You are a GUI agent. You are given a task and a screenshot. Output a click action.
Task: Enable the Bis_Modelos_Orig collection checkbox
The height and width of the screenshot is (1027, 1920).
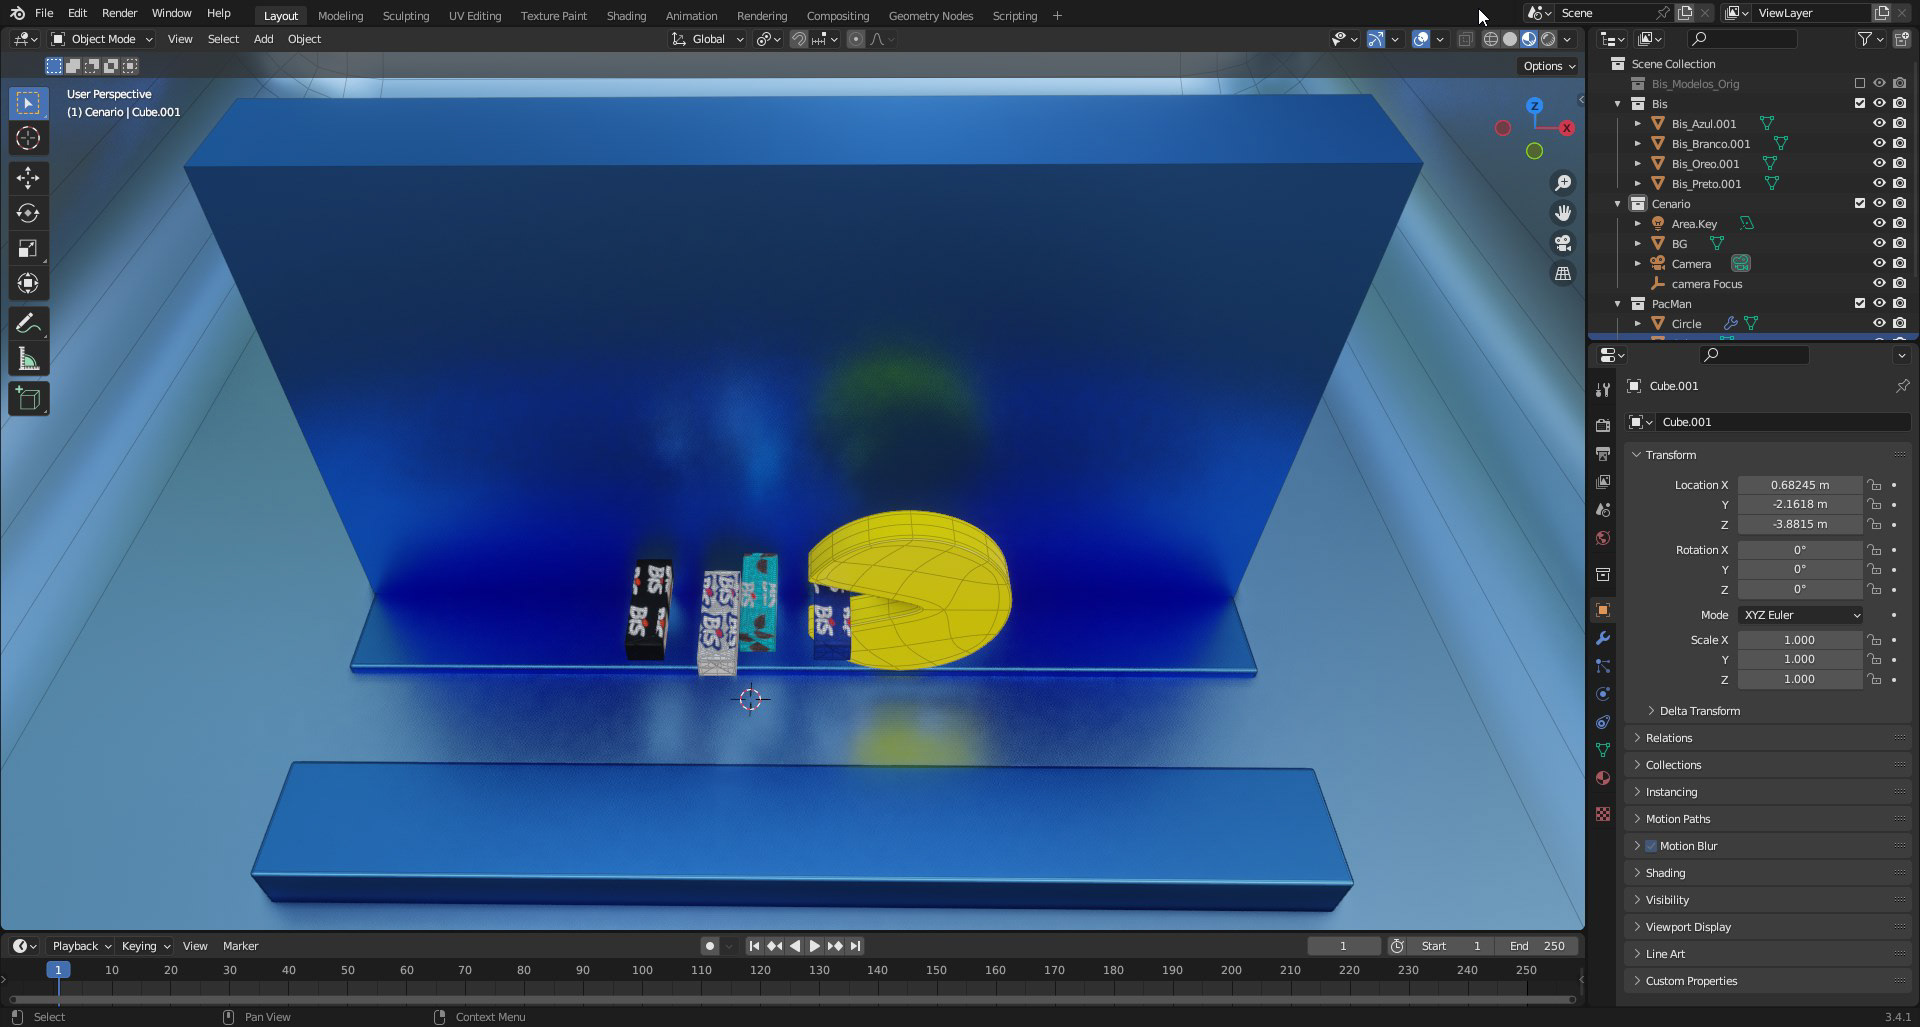click(1860, 84)
